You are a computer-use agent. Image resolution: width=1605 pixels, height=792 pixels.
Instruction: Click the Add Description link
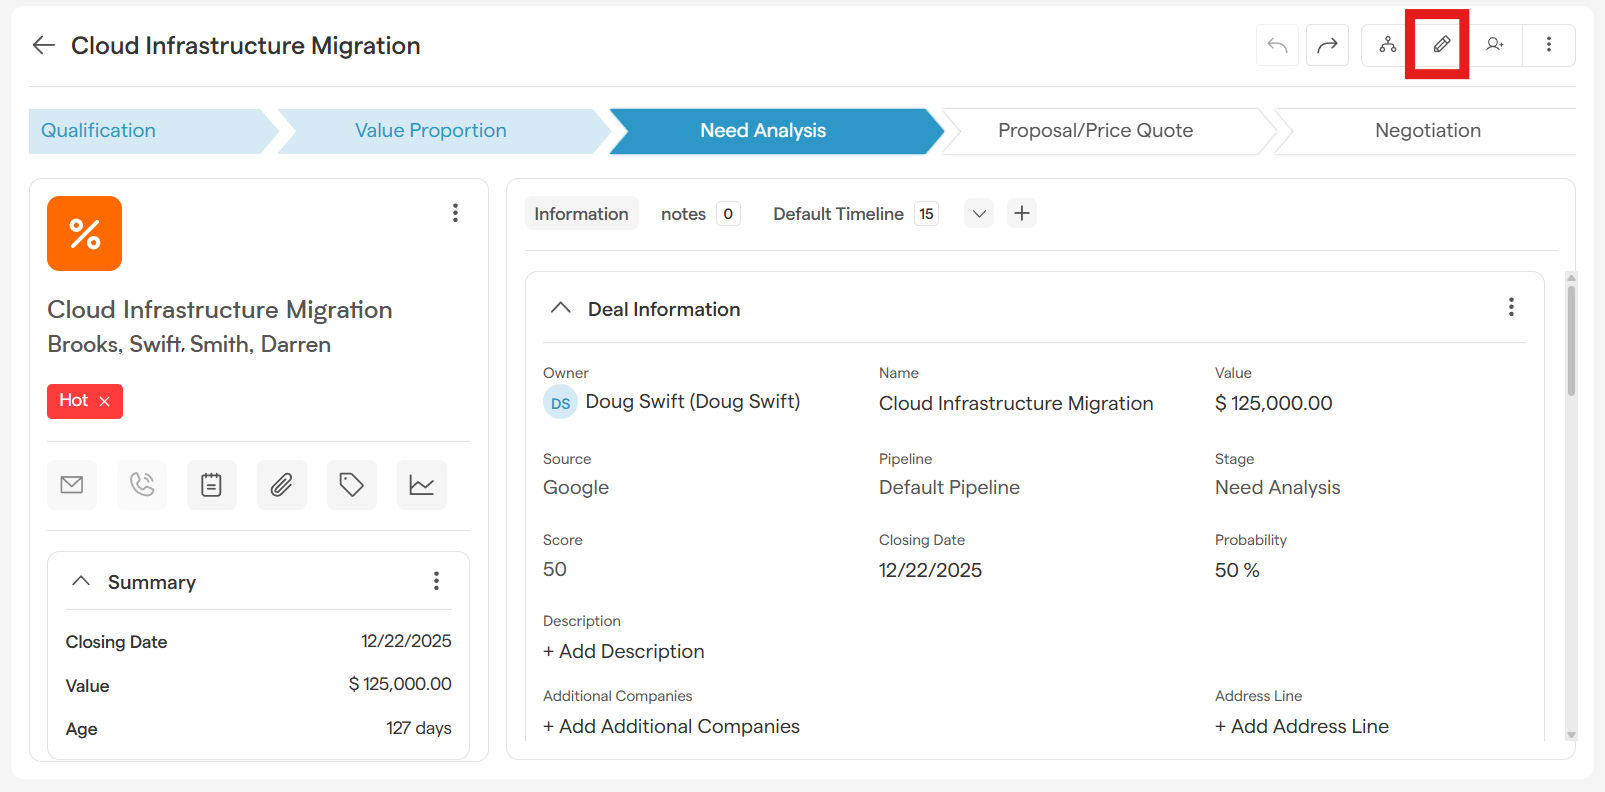[623, 651]
